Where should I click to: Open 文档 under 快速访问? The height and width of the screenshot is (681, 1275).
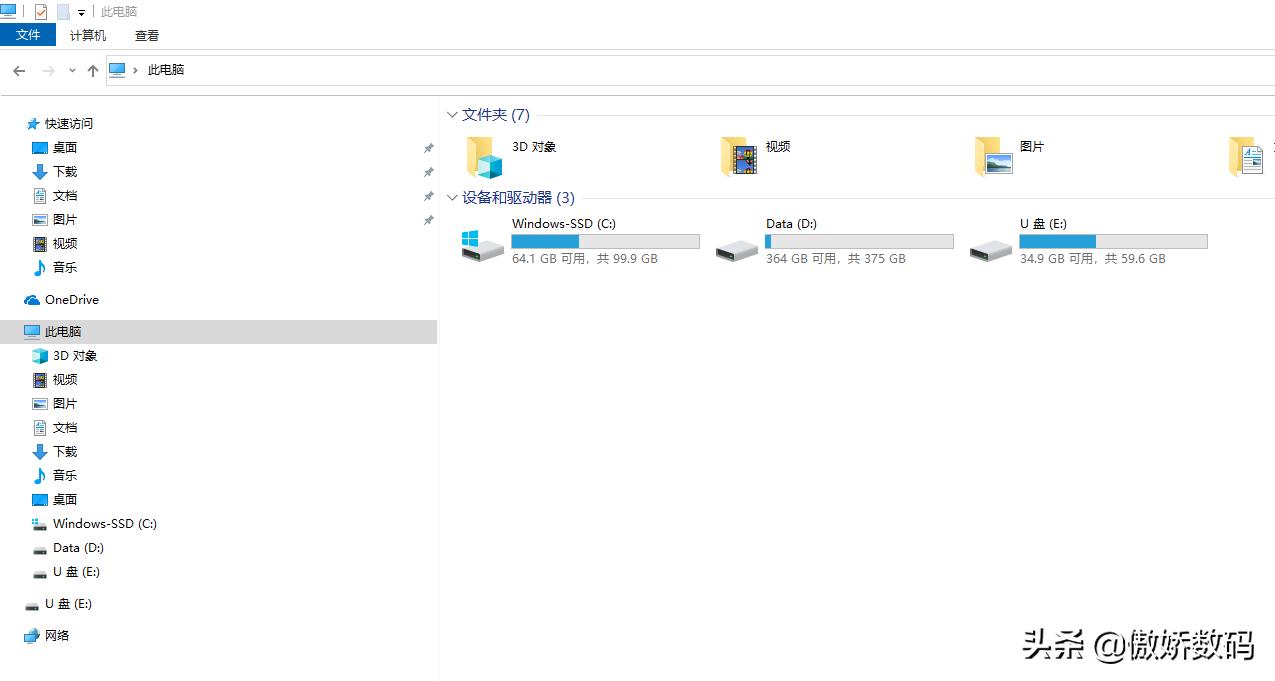[65, 196]
